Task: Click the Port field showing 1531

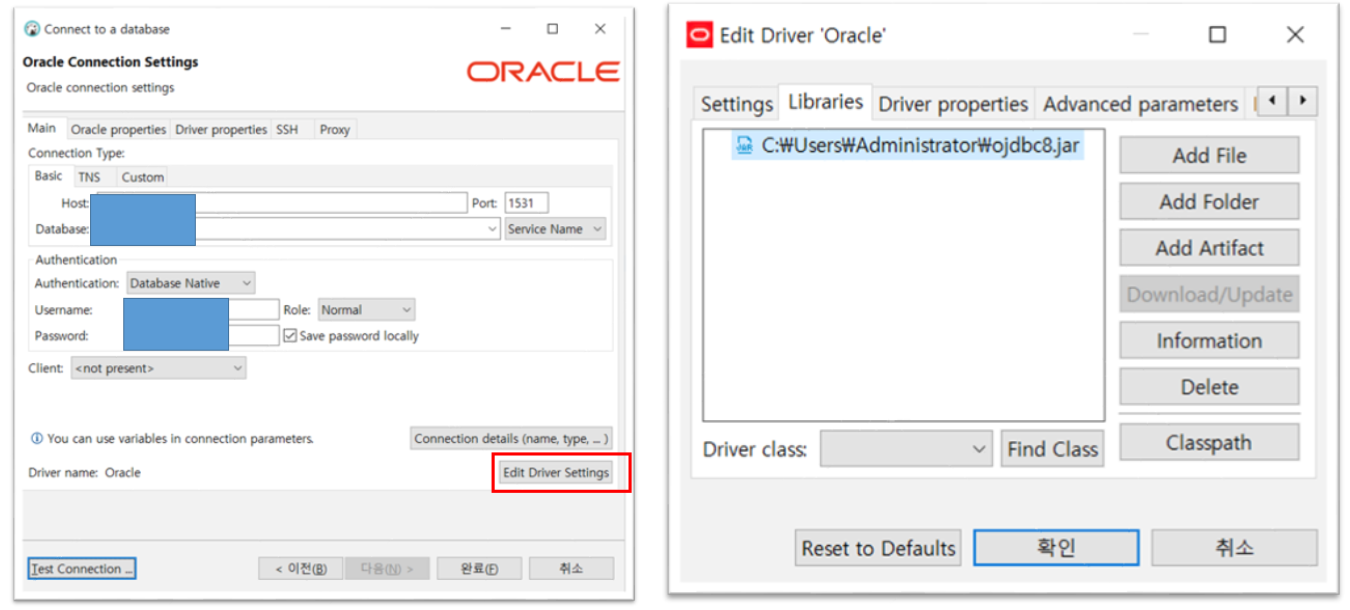Action: point(527,203)
